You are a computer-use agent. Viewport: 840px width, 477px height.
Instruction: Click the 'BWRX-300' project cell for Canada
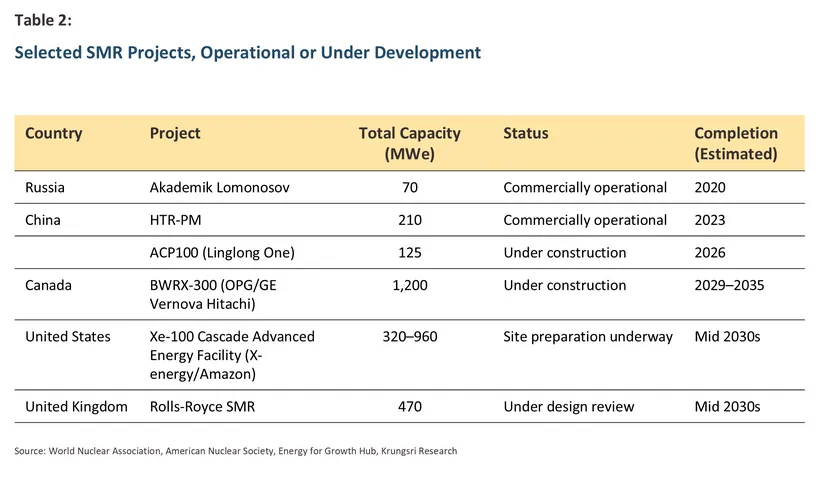[212, 294]
